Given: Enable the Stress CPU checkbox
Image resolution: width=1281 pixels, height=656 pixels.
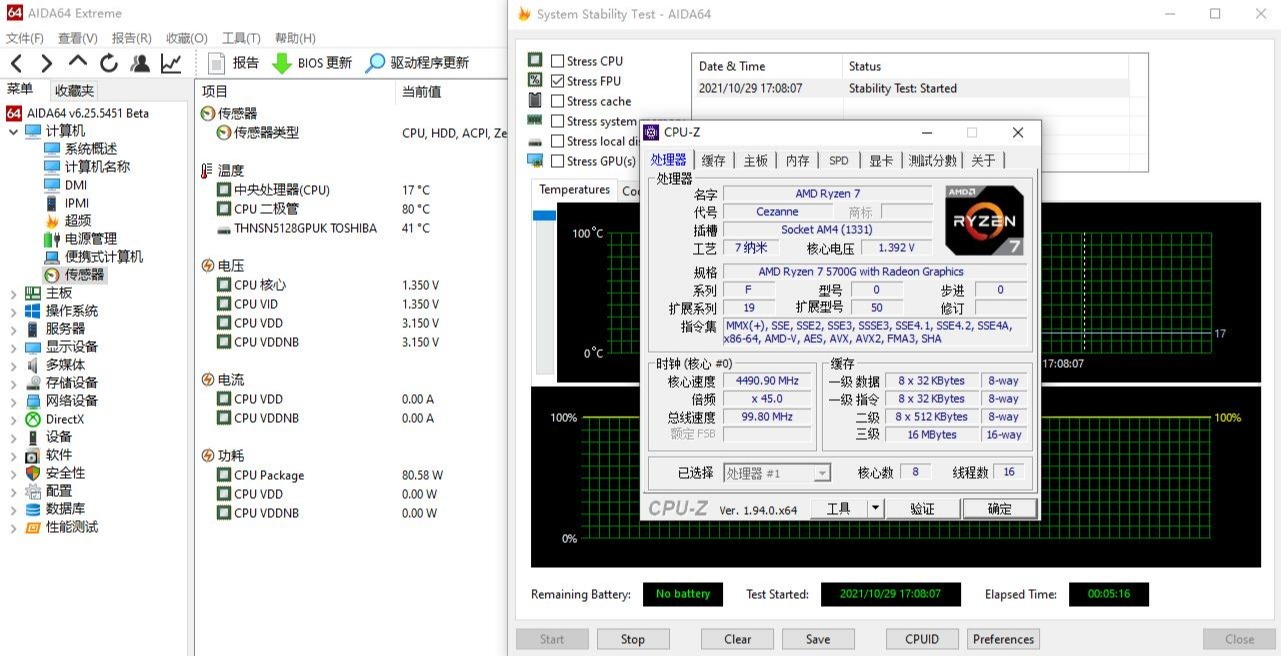Looking at the screenshot, I should pyautogui.click(x=557, y=60).
